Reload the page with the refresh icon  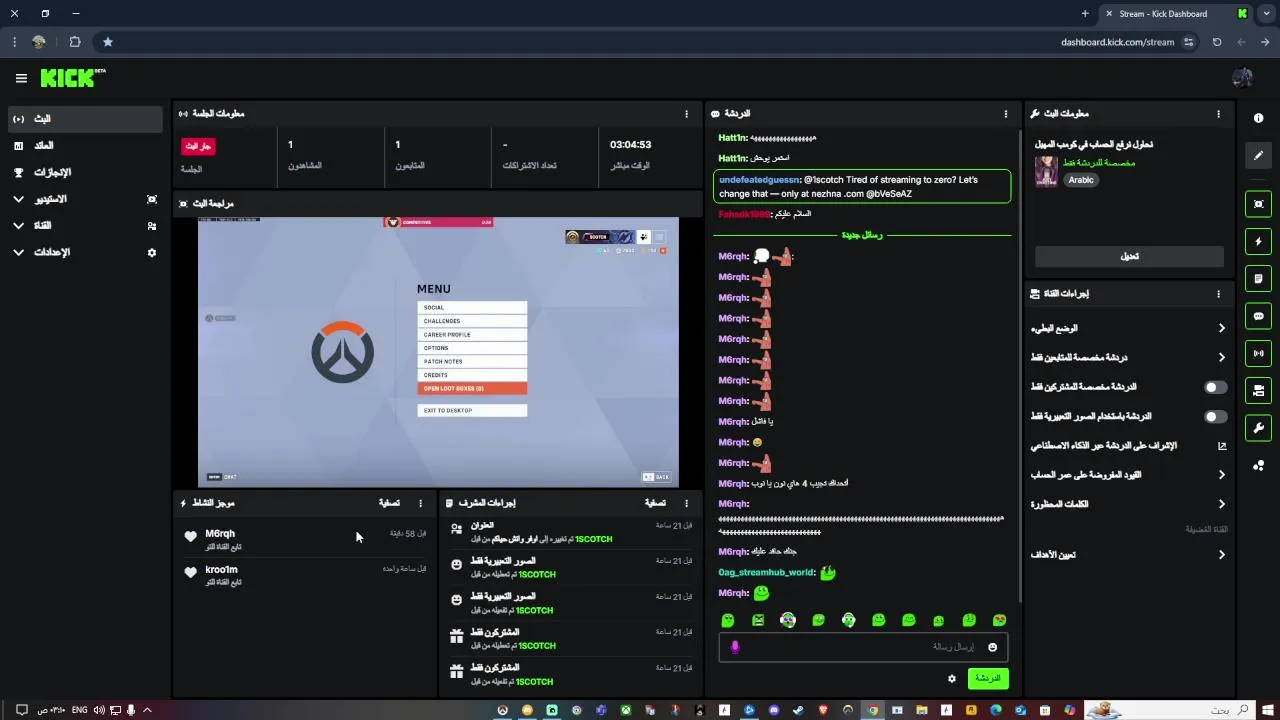pyautogui.click(x=1217, y=42)
